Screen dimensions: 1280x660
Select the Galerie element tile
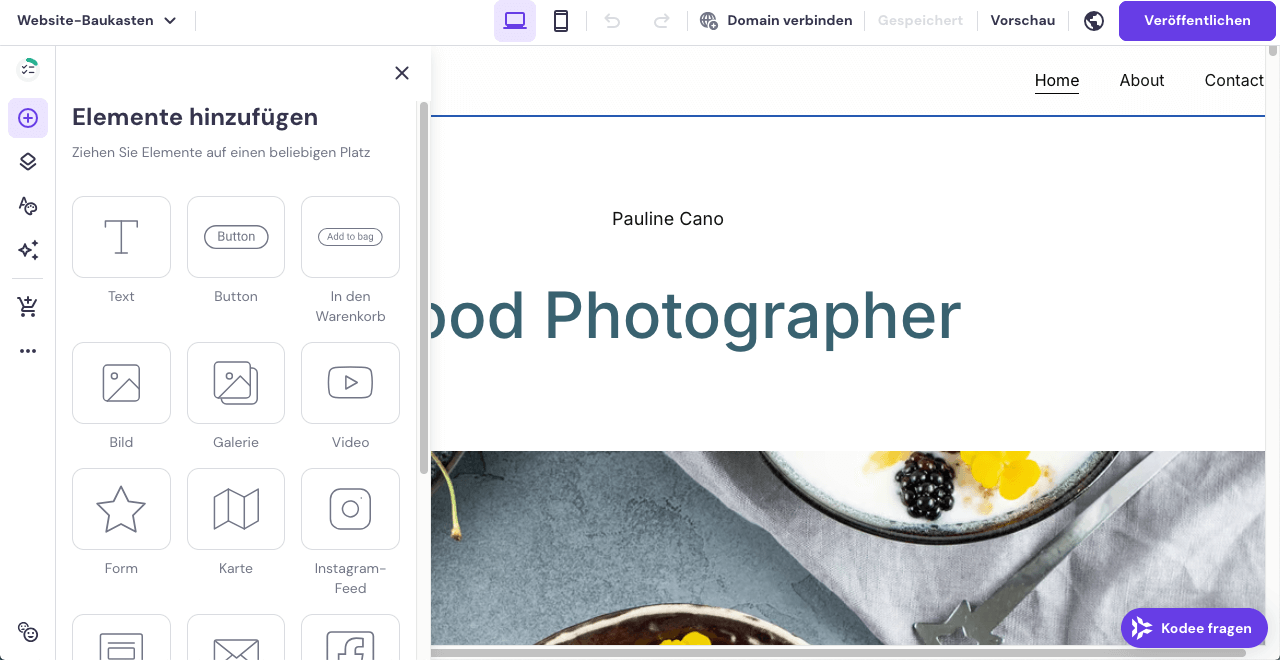(236, 383)
